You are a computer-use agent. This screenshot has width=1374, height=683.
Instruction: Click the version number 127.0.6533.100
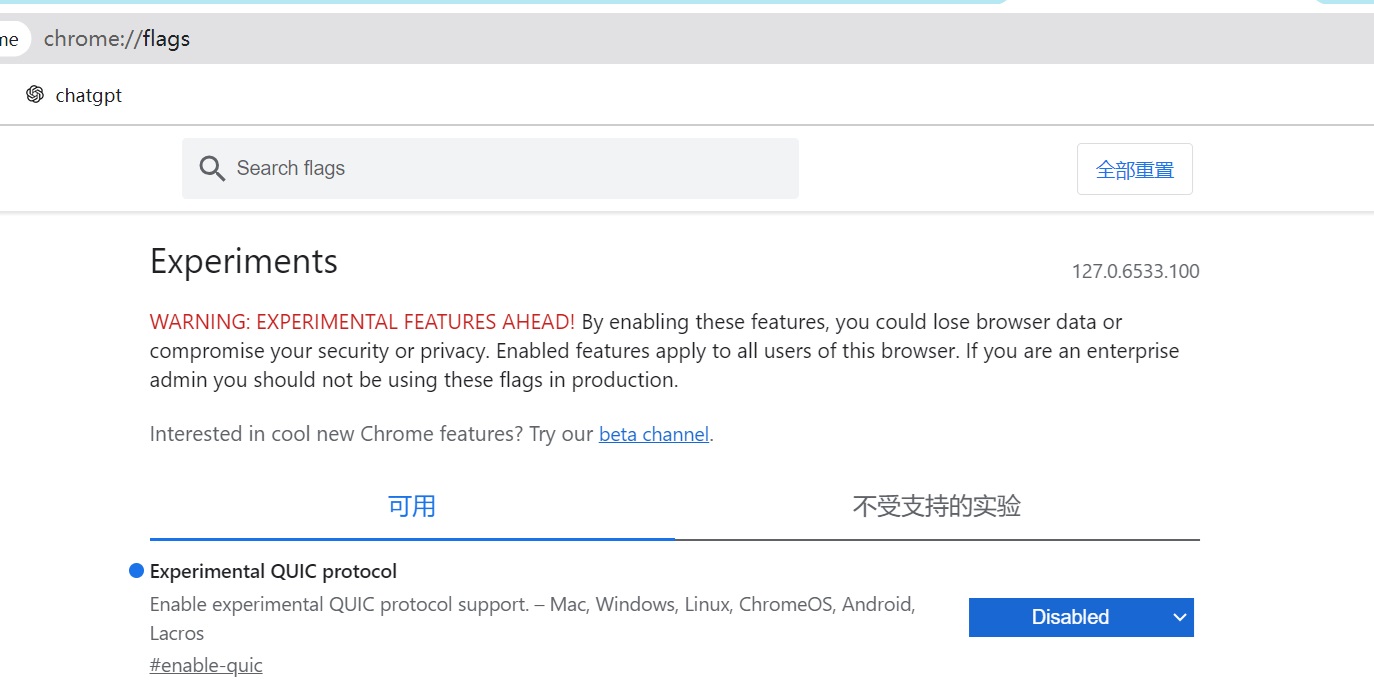point(1135,271)
